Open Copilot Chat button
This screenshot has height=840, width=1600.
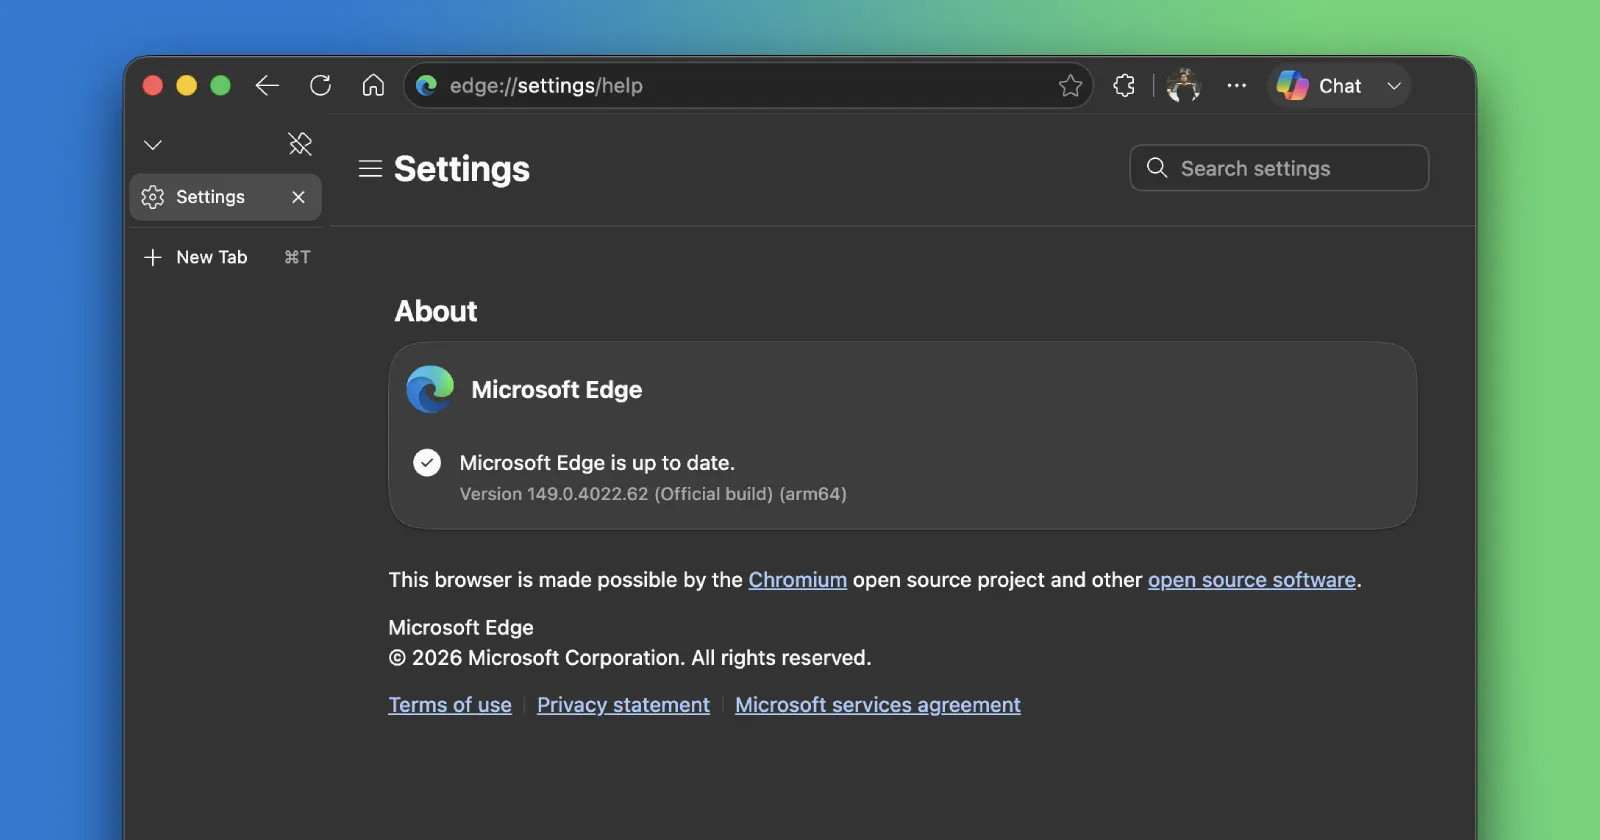coord(1319,86)
